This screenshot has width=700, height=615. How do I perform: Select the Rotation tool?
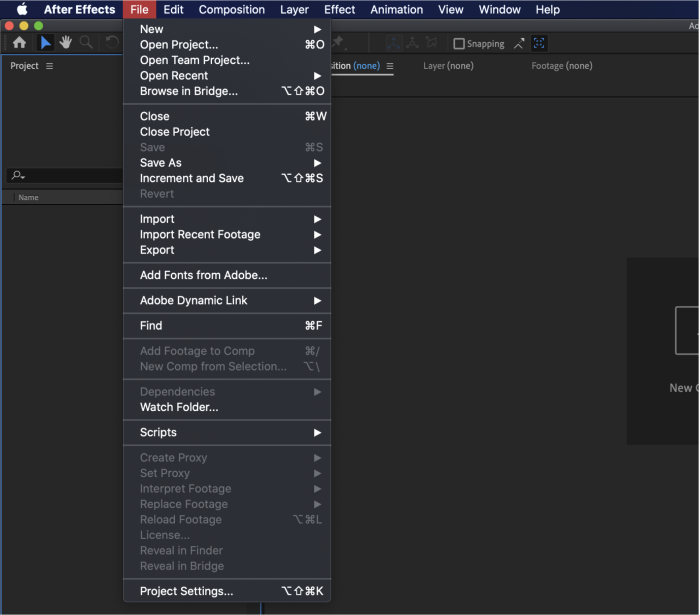(112, 43)
